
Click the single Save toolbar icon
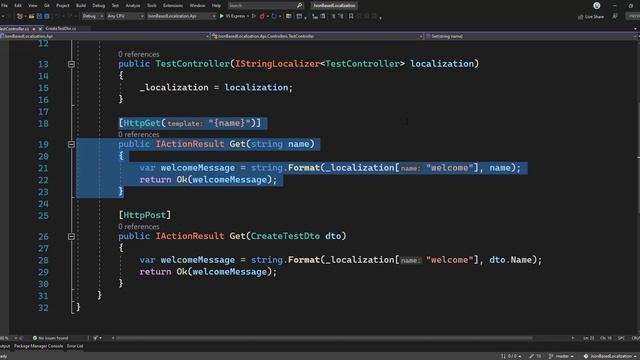click(40, 16)
